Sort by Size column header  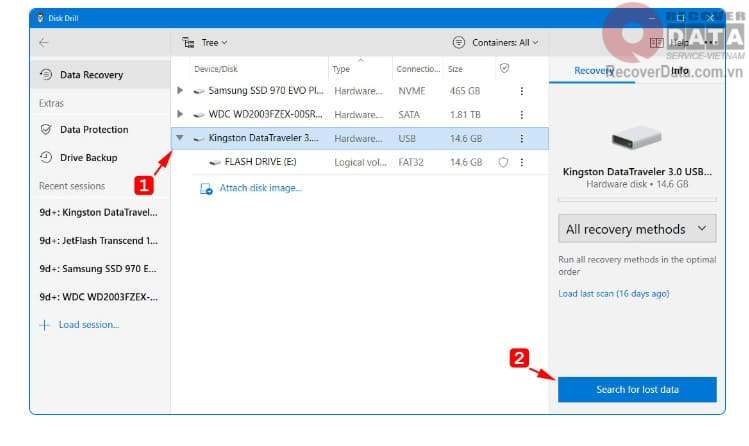click(455, 69)
